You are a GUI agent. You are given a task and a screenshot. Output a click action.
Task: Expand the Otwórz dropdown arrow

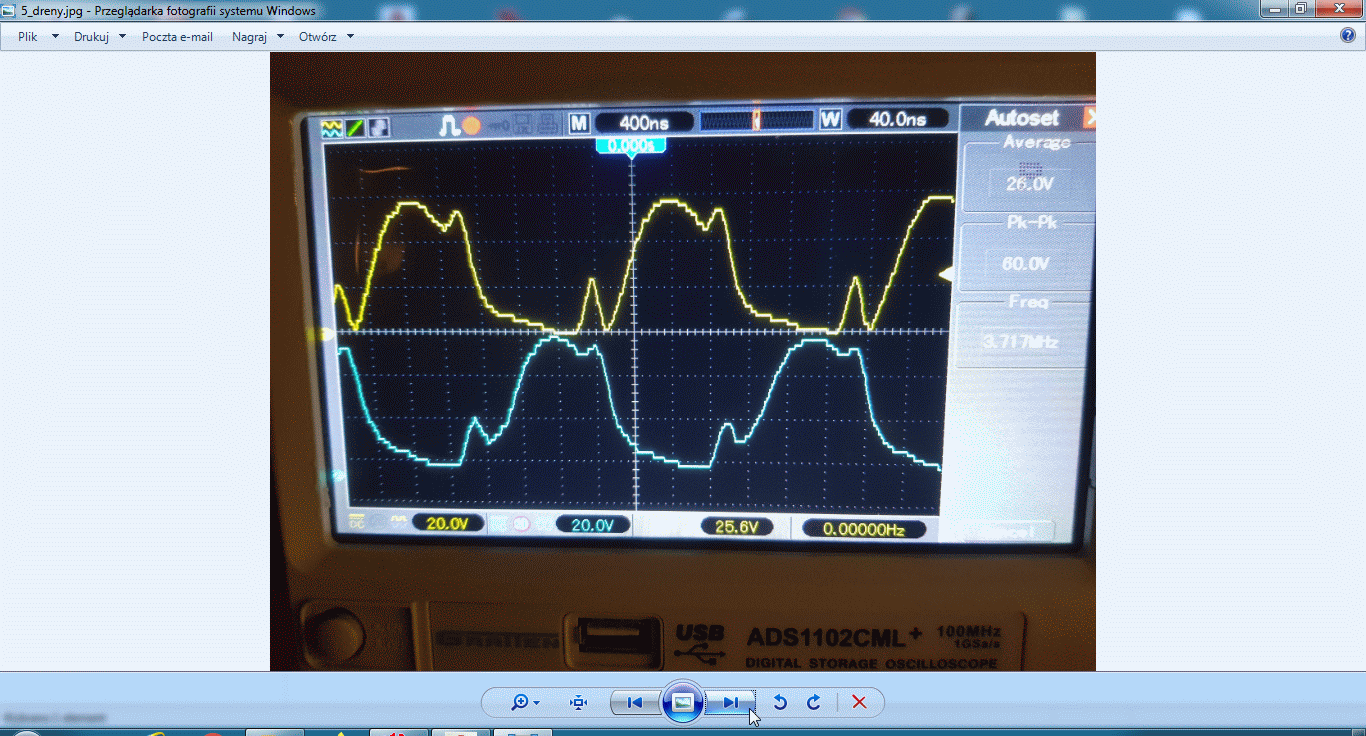[350, 37]
